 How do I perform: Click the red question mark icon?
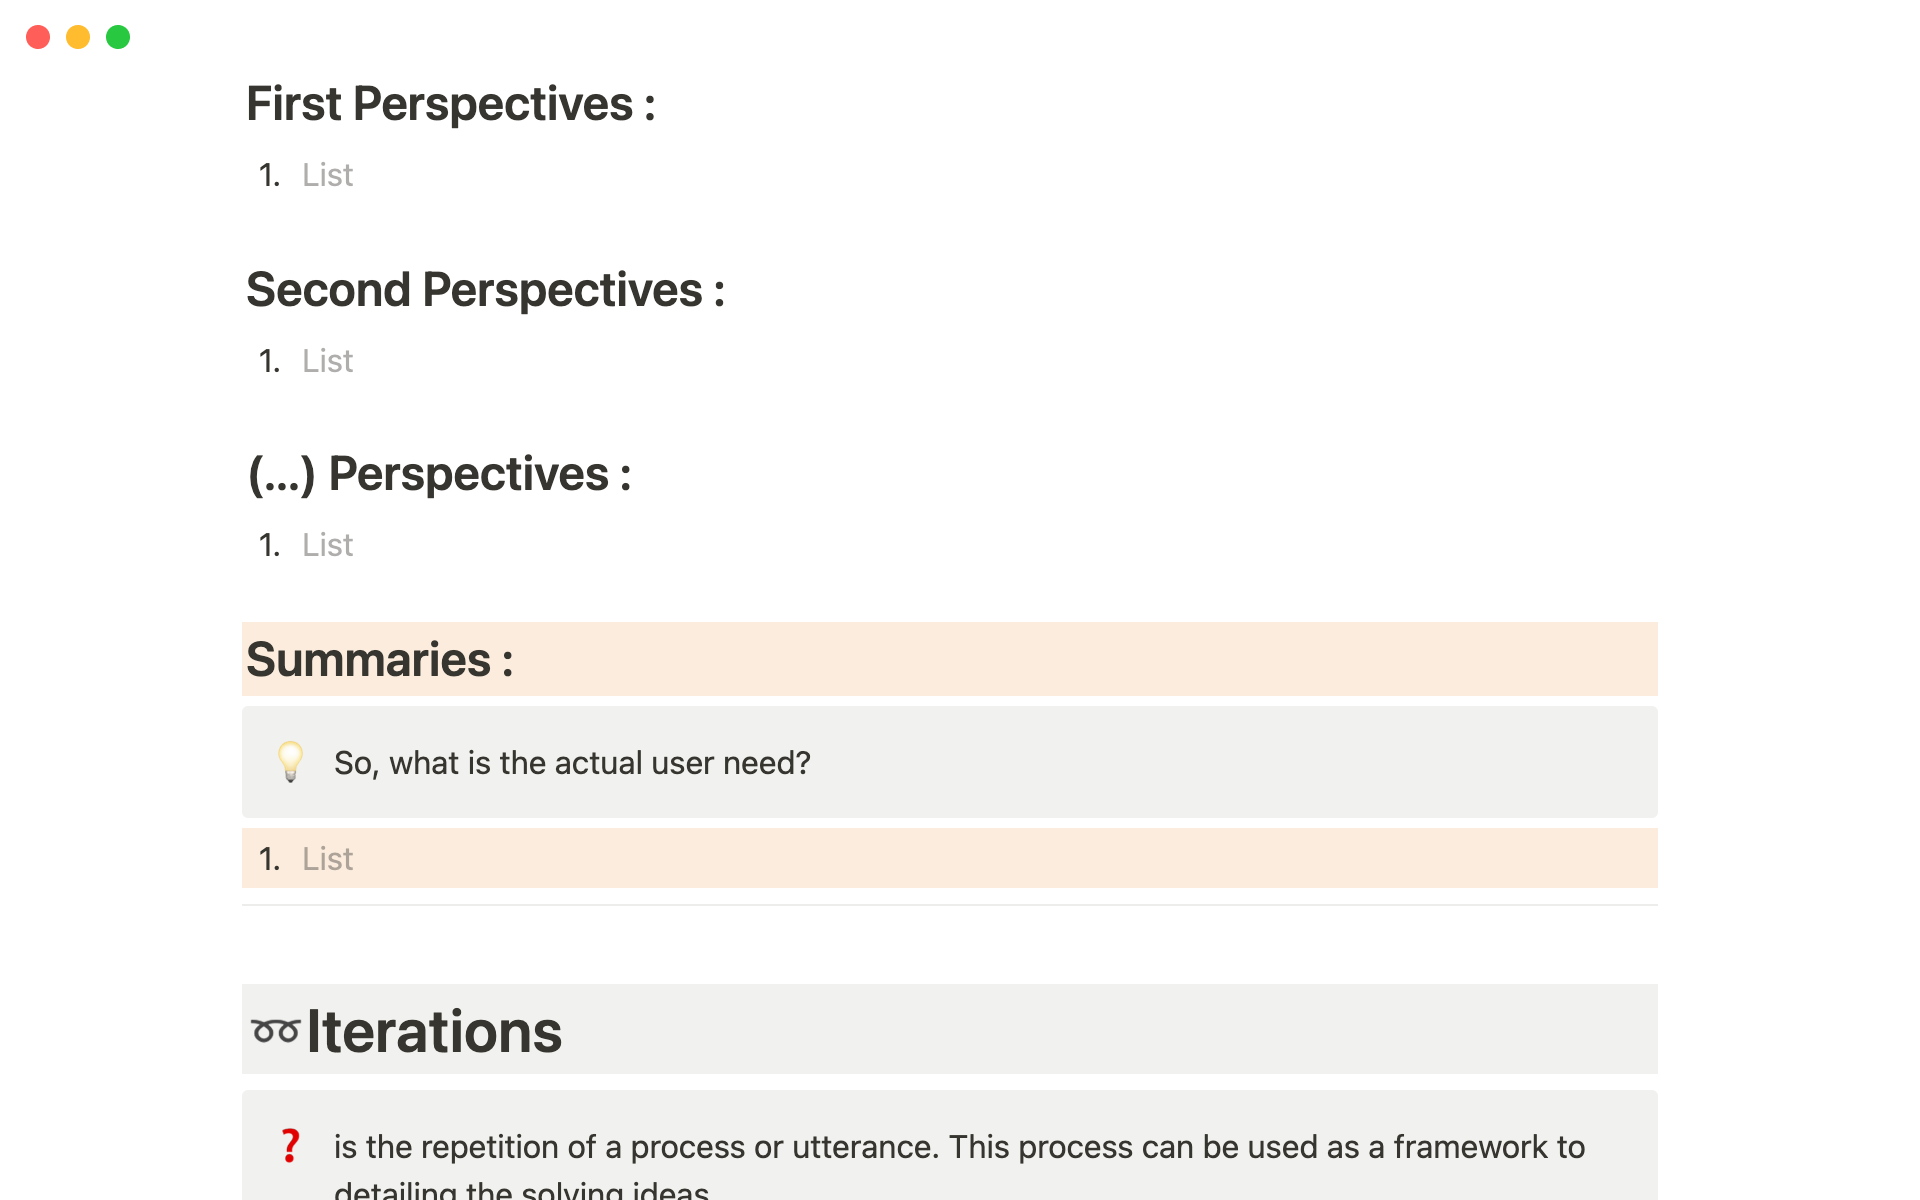coord(290,1146)
